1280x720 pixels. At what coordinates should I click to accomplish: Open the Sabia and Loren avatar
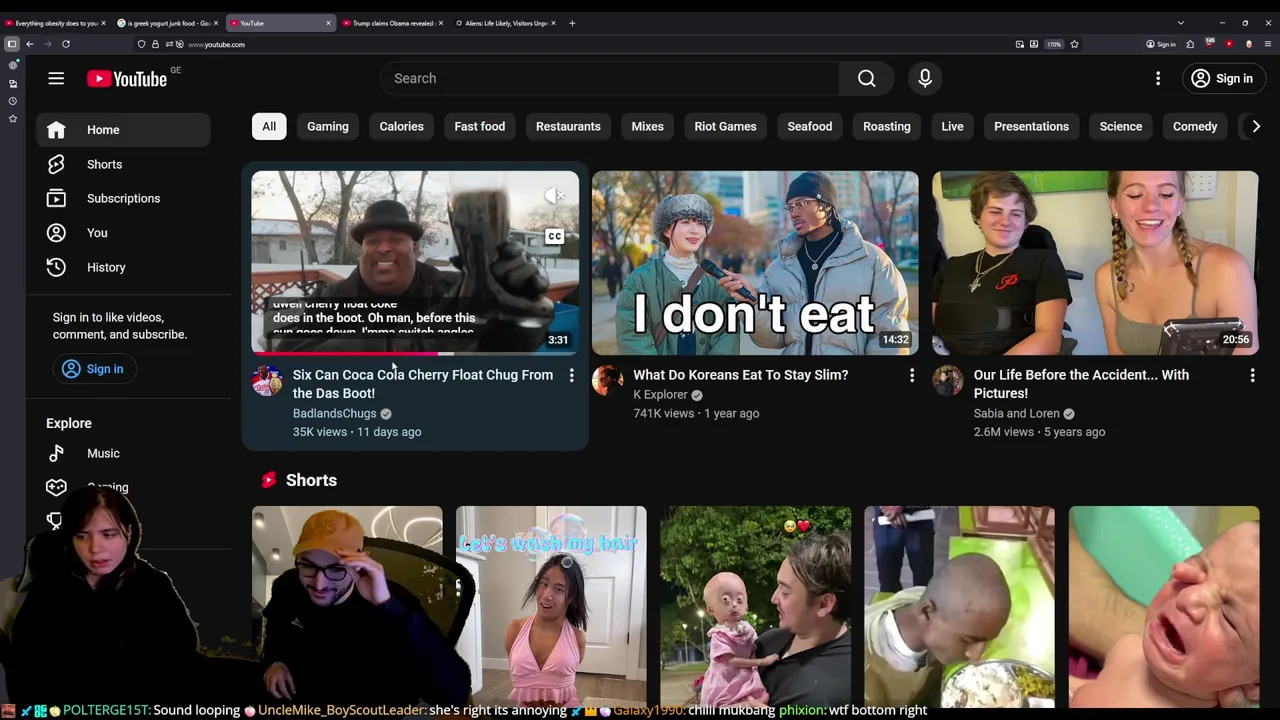pyautogui.click(x=947, y=381)
